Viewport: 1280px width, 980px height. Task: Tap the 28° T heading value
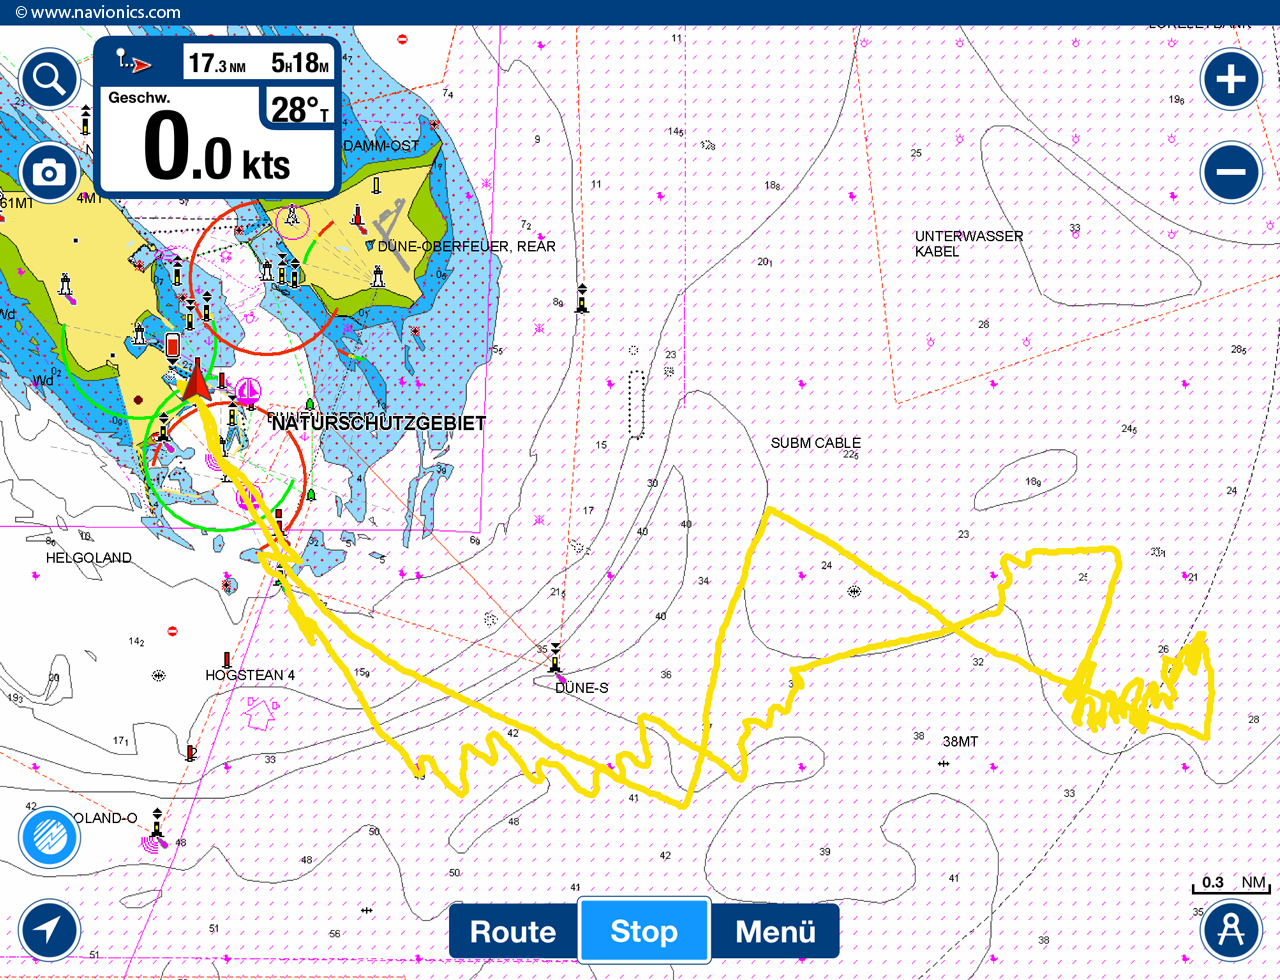pyautogui.click(x=299, y=108)
